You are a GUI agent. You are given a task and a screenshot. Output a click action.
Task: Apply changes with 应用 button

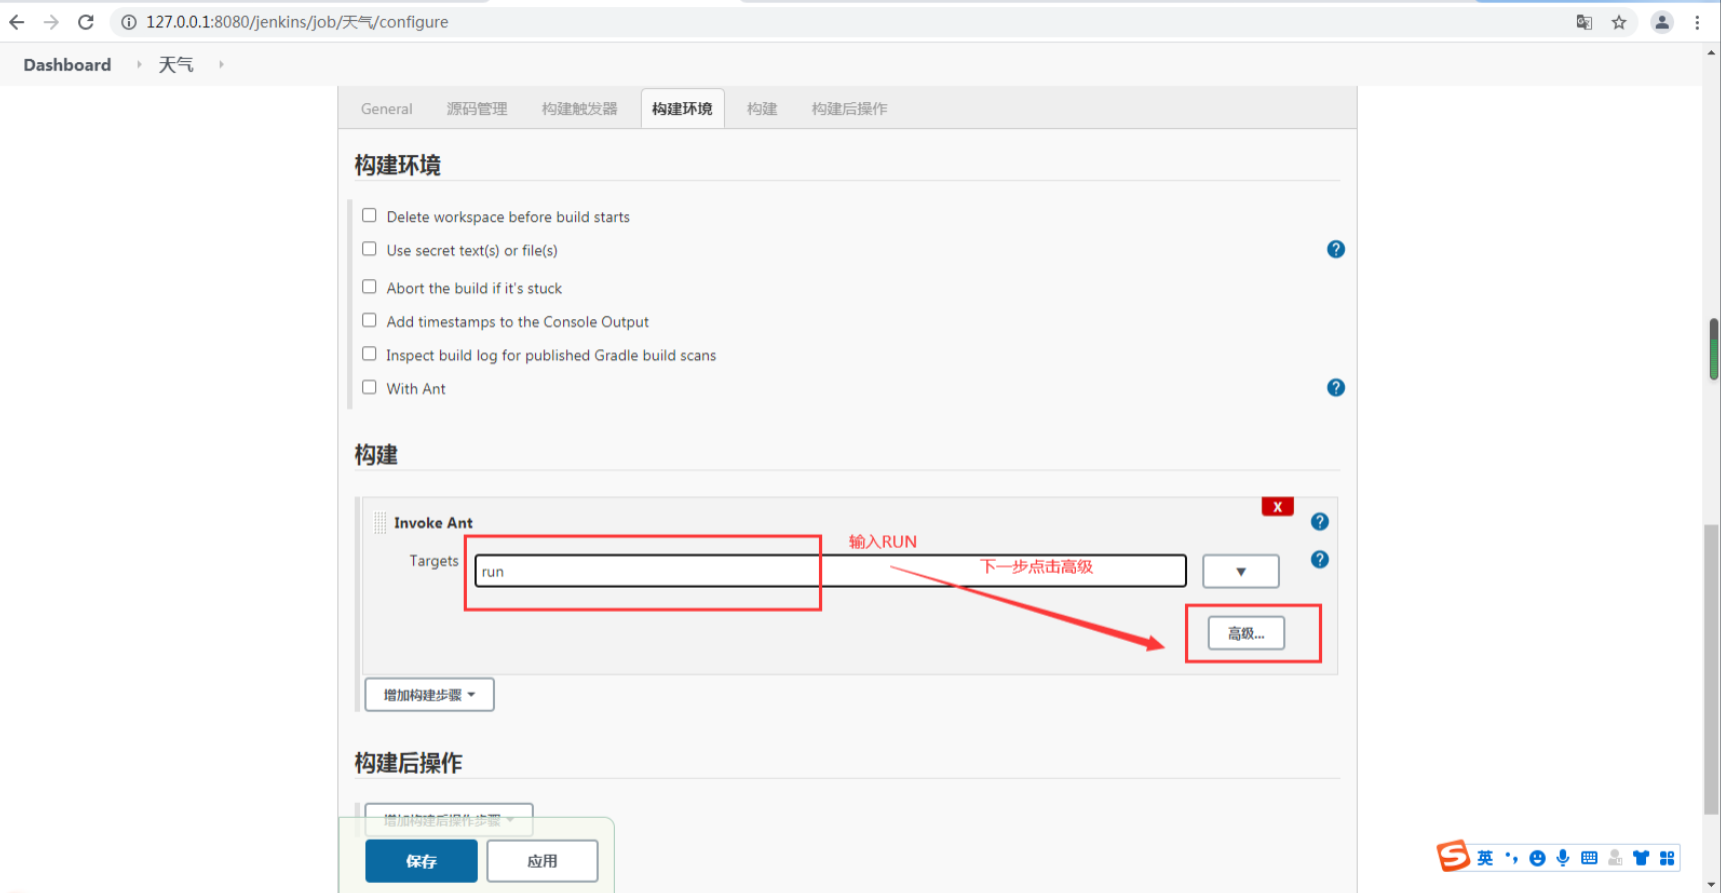click(x=542, y=861)
